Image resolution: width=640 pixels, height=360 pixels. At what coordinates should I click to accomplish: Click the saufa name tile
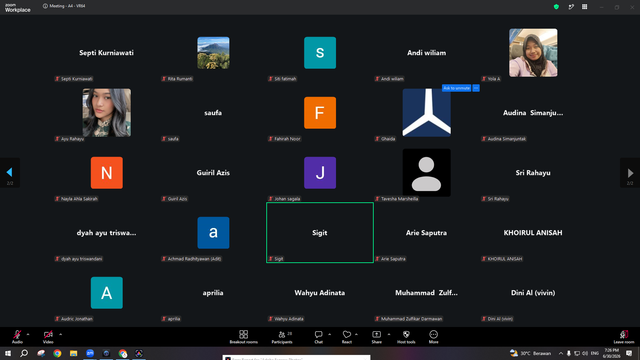[213, 113]
